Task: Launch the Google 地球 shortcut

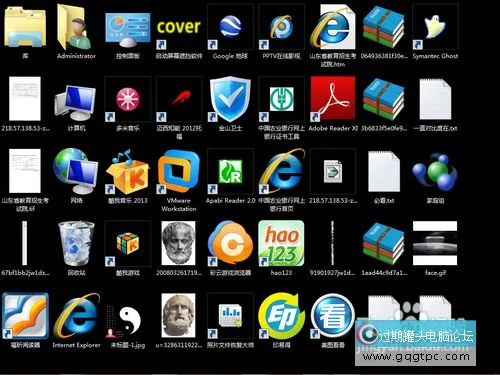Action: (230, 27)
